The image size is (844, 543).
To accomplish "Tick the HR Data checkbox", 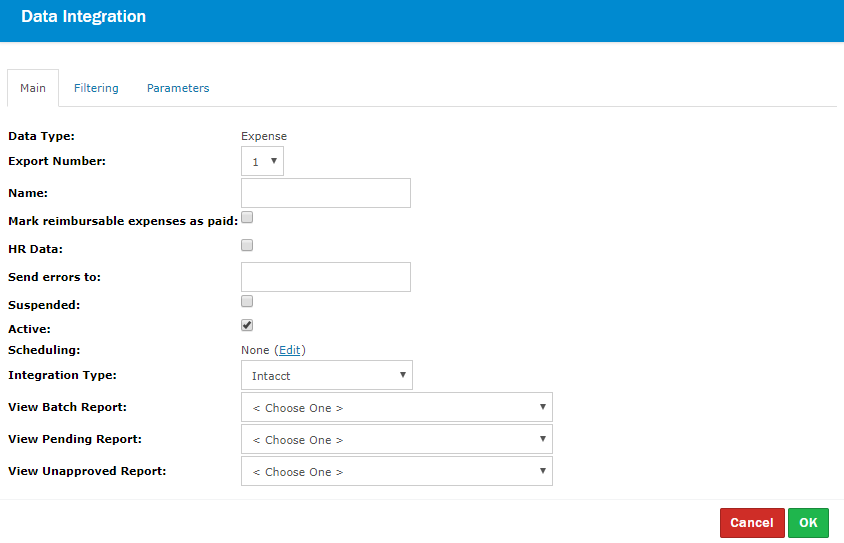I will 247,245.
